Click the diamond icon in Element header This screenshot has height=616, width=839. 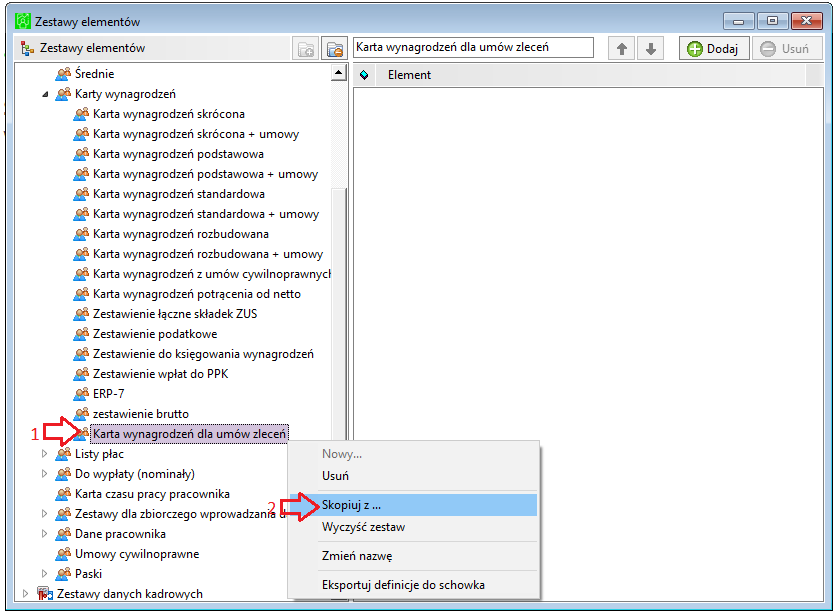(364, 75)
